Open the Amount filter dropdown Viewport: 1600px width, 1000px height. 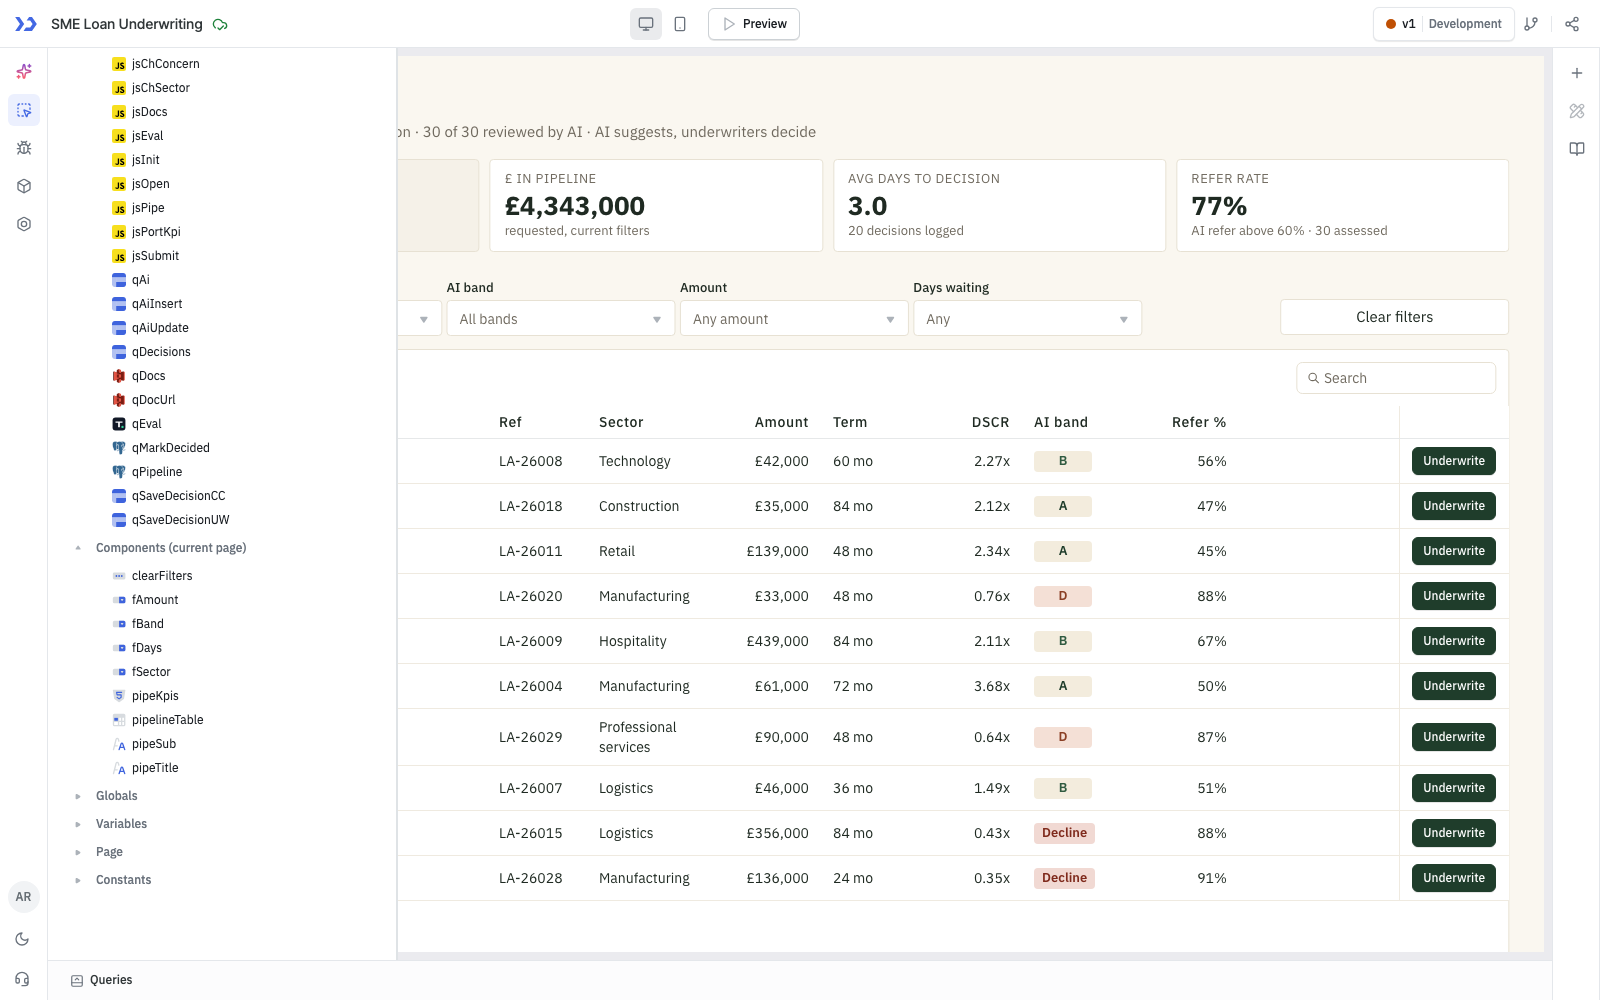793,319
